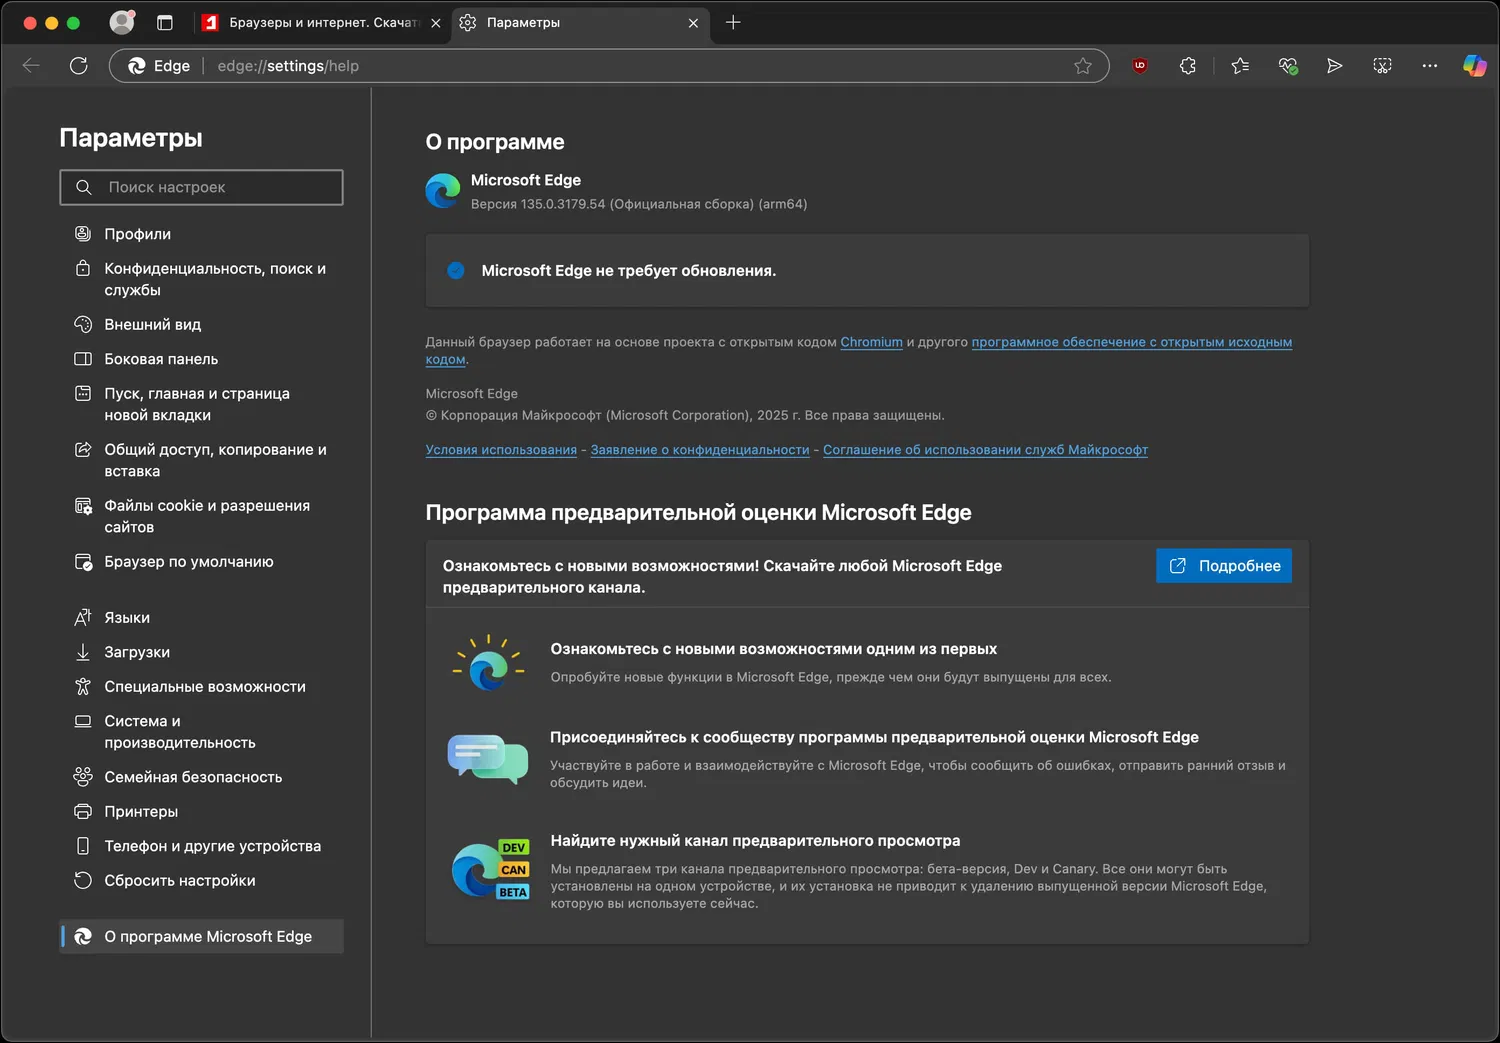Screen dimensions: 1500x1043
Task: Refresh the page
Action: tap(79, 66)
